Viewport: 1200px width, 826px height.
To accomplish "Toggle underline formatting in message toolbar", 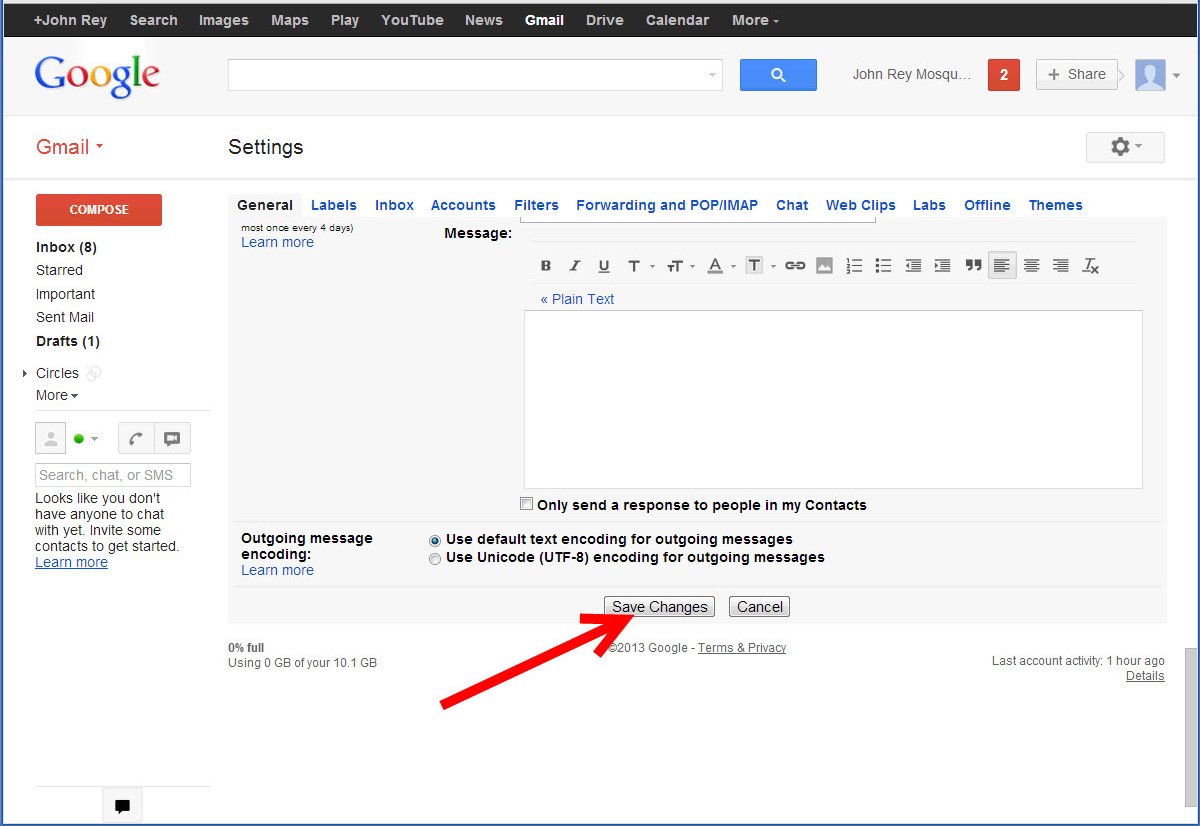I will 604,266.
